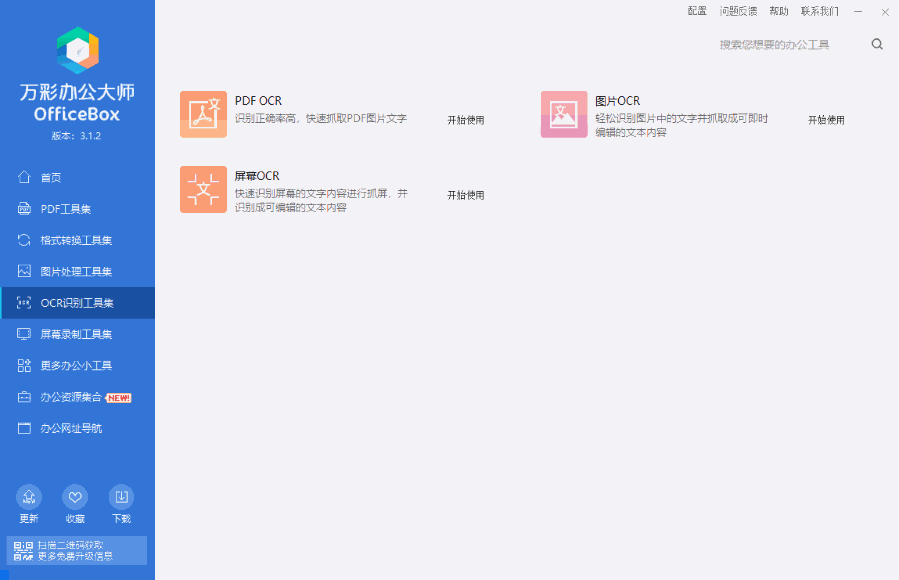Select the PDF OCR tool icon
The image size is (899, 580).
click(203, 113)
